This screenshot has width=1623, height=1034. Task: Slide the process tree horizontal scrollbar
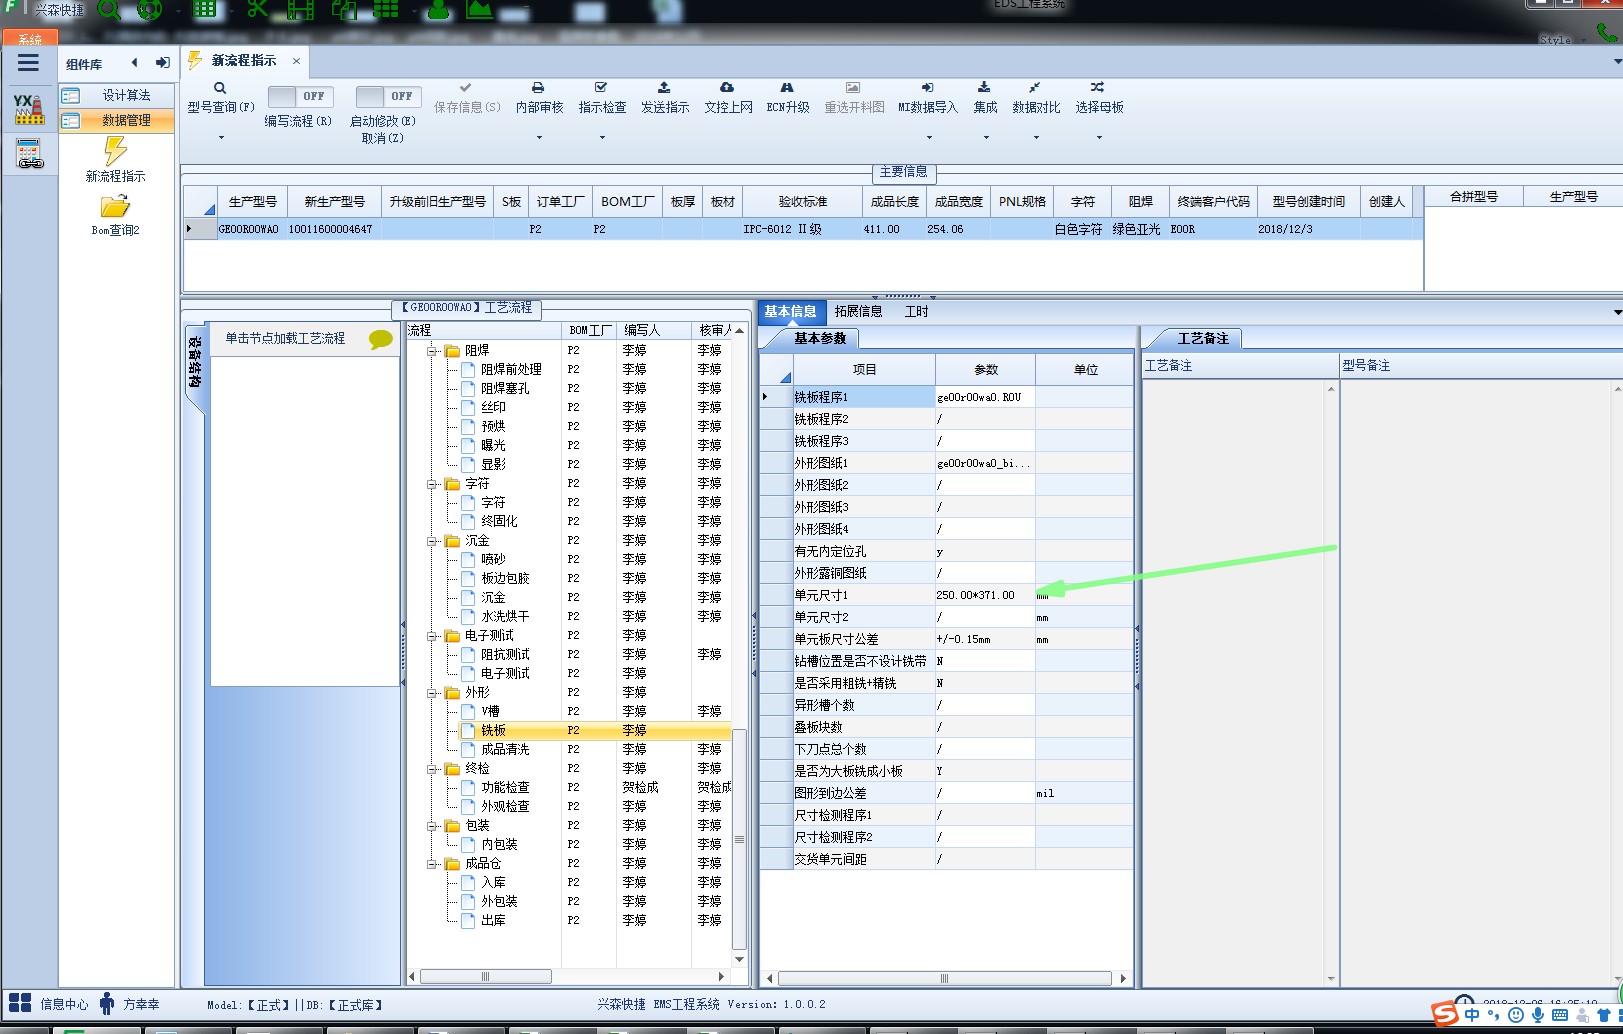click(x=485, y=976)
